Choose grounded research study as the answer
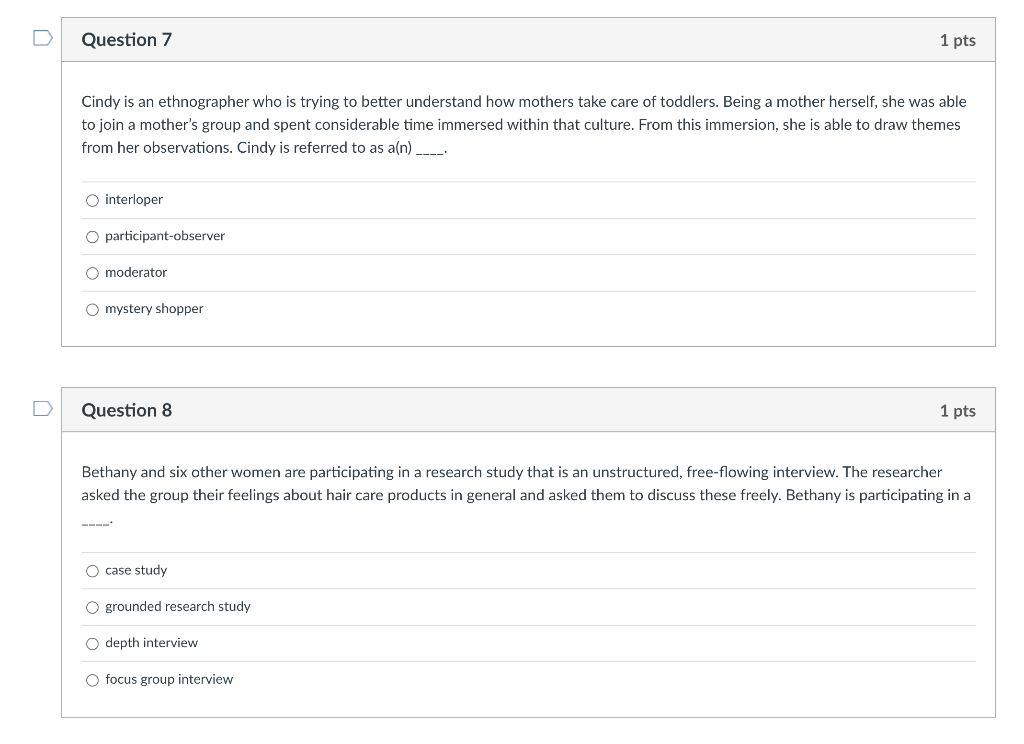This screenshot has height=744, width=1024. click(x=92, y=606)
